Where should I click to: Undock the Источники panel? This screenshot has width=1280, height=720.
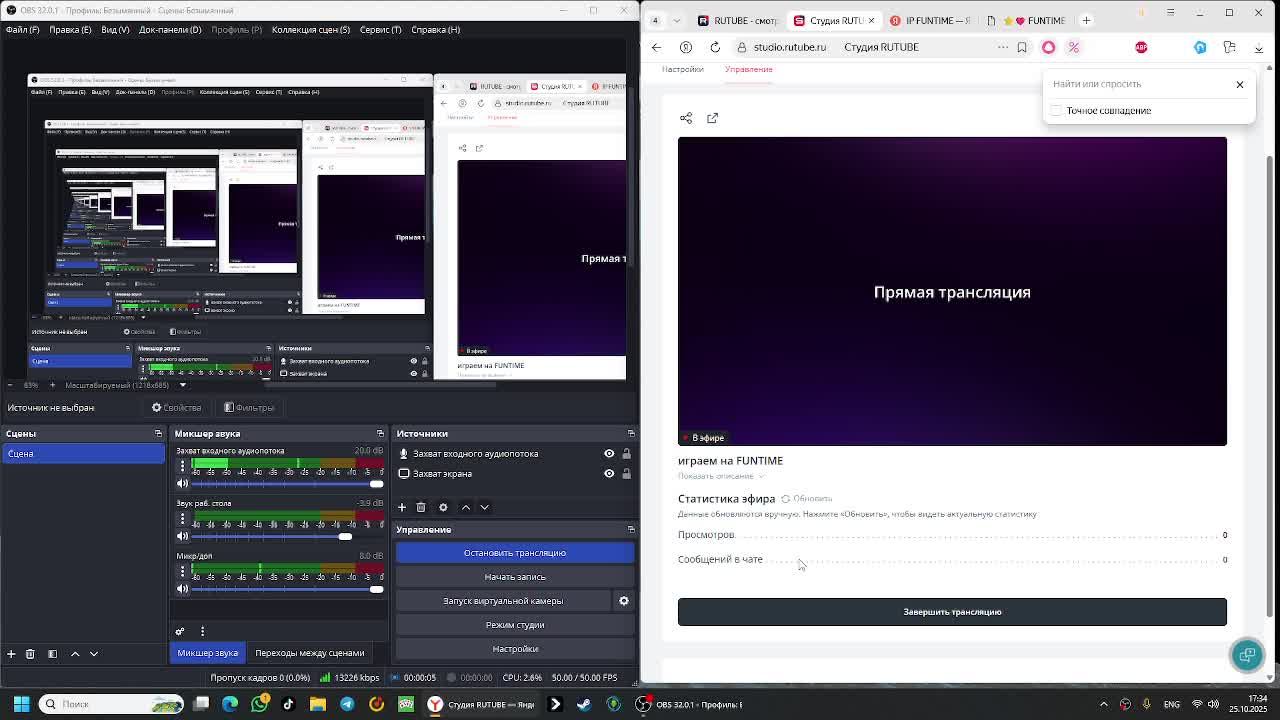[631, 434]
